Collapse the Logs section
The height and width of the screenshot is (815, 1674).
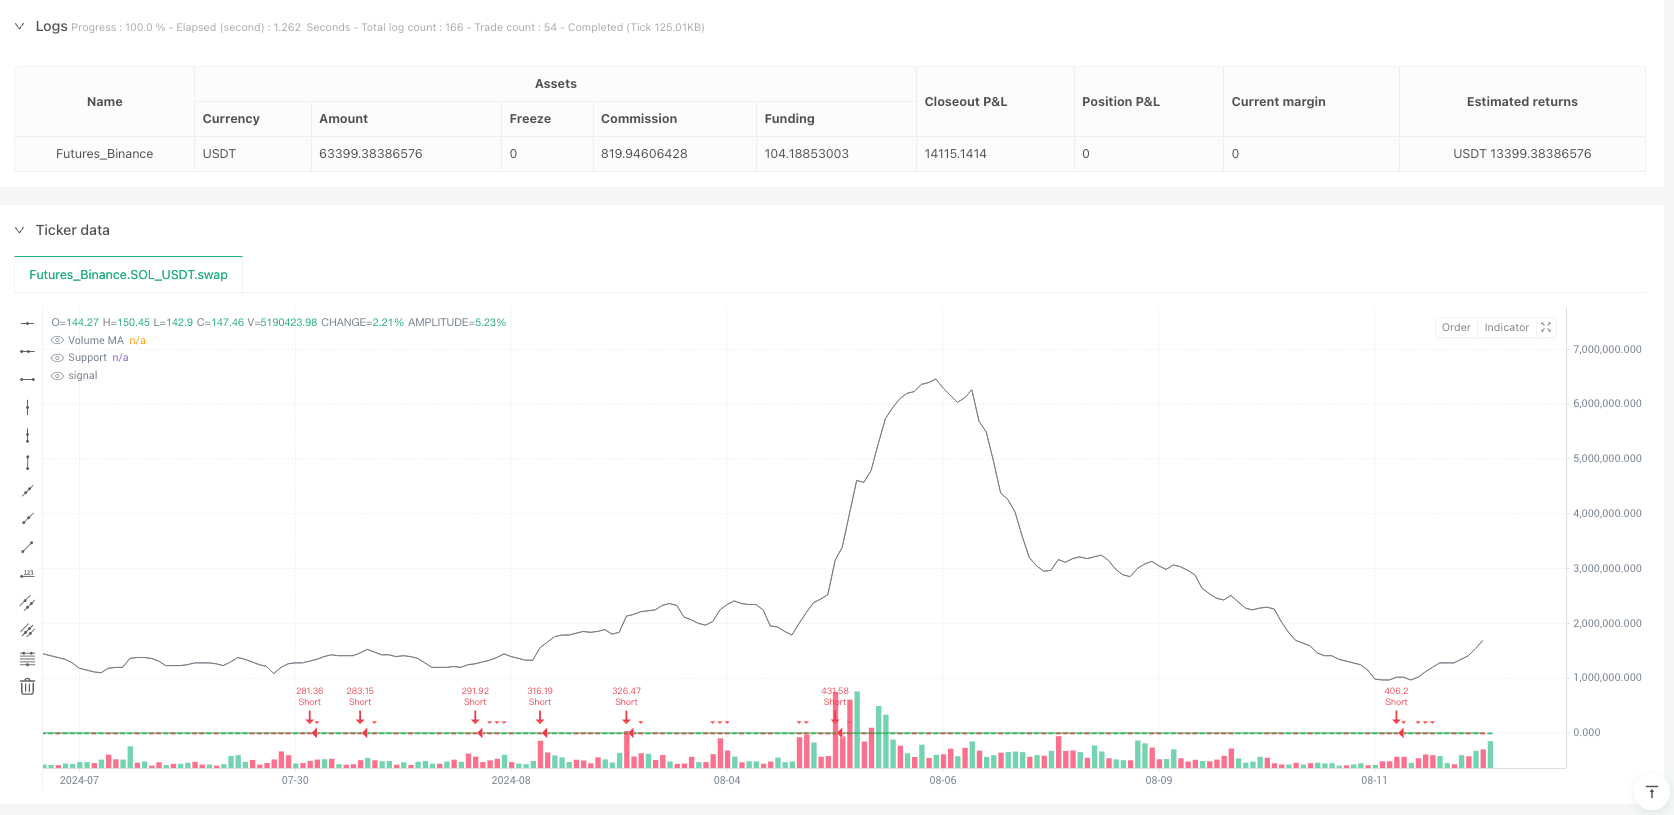coord(19,26)
